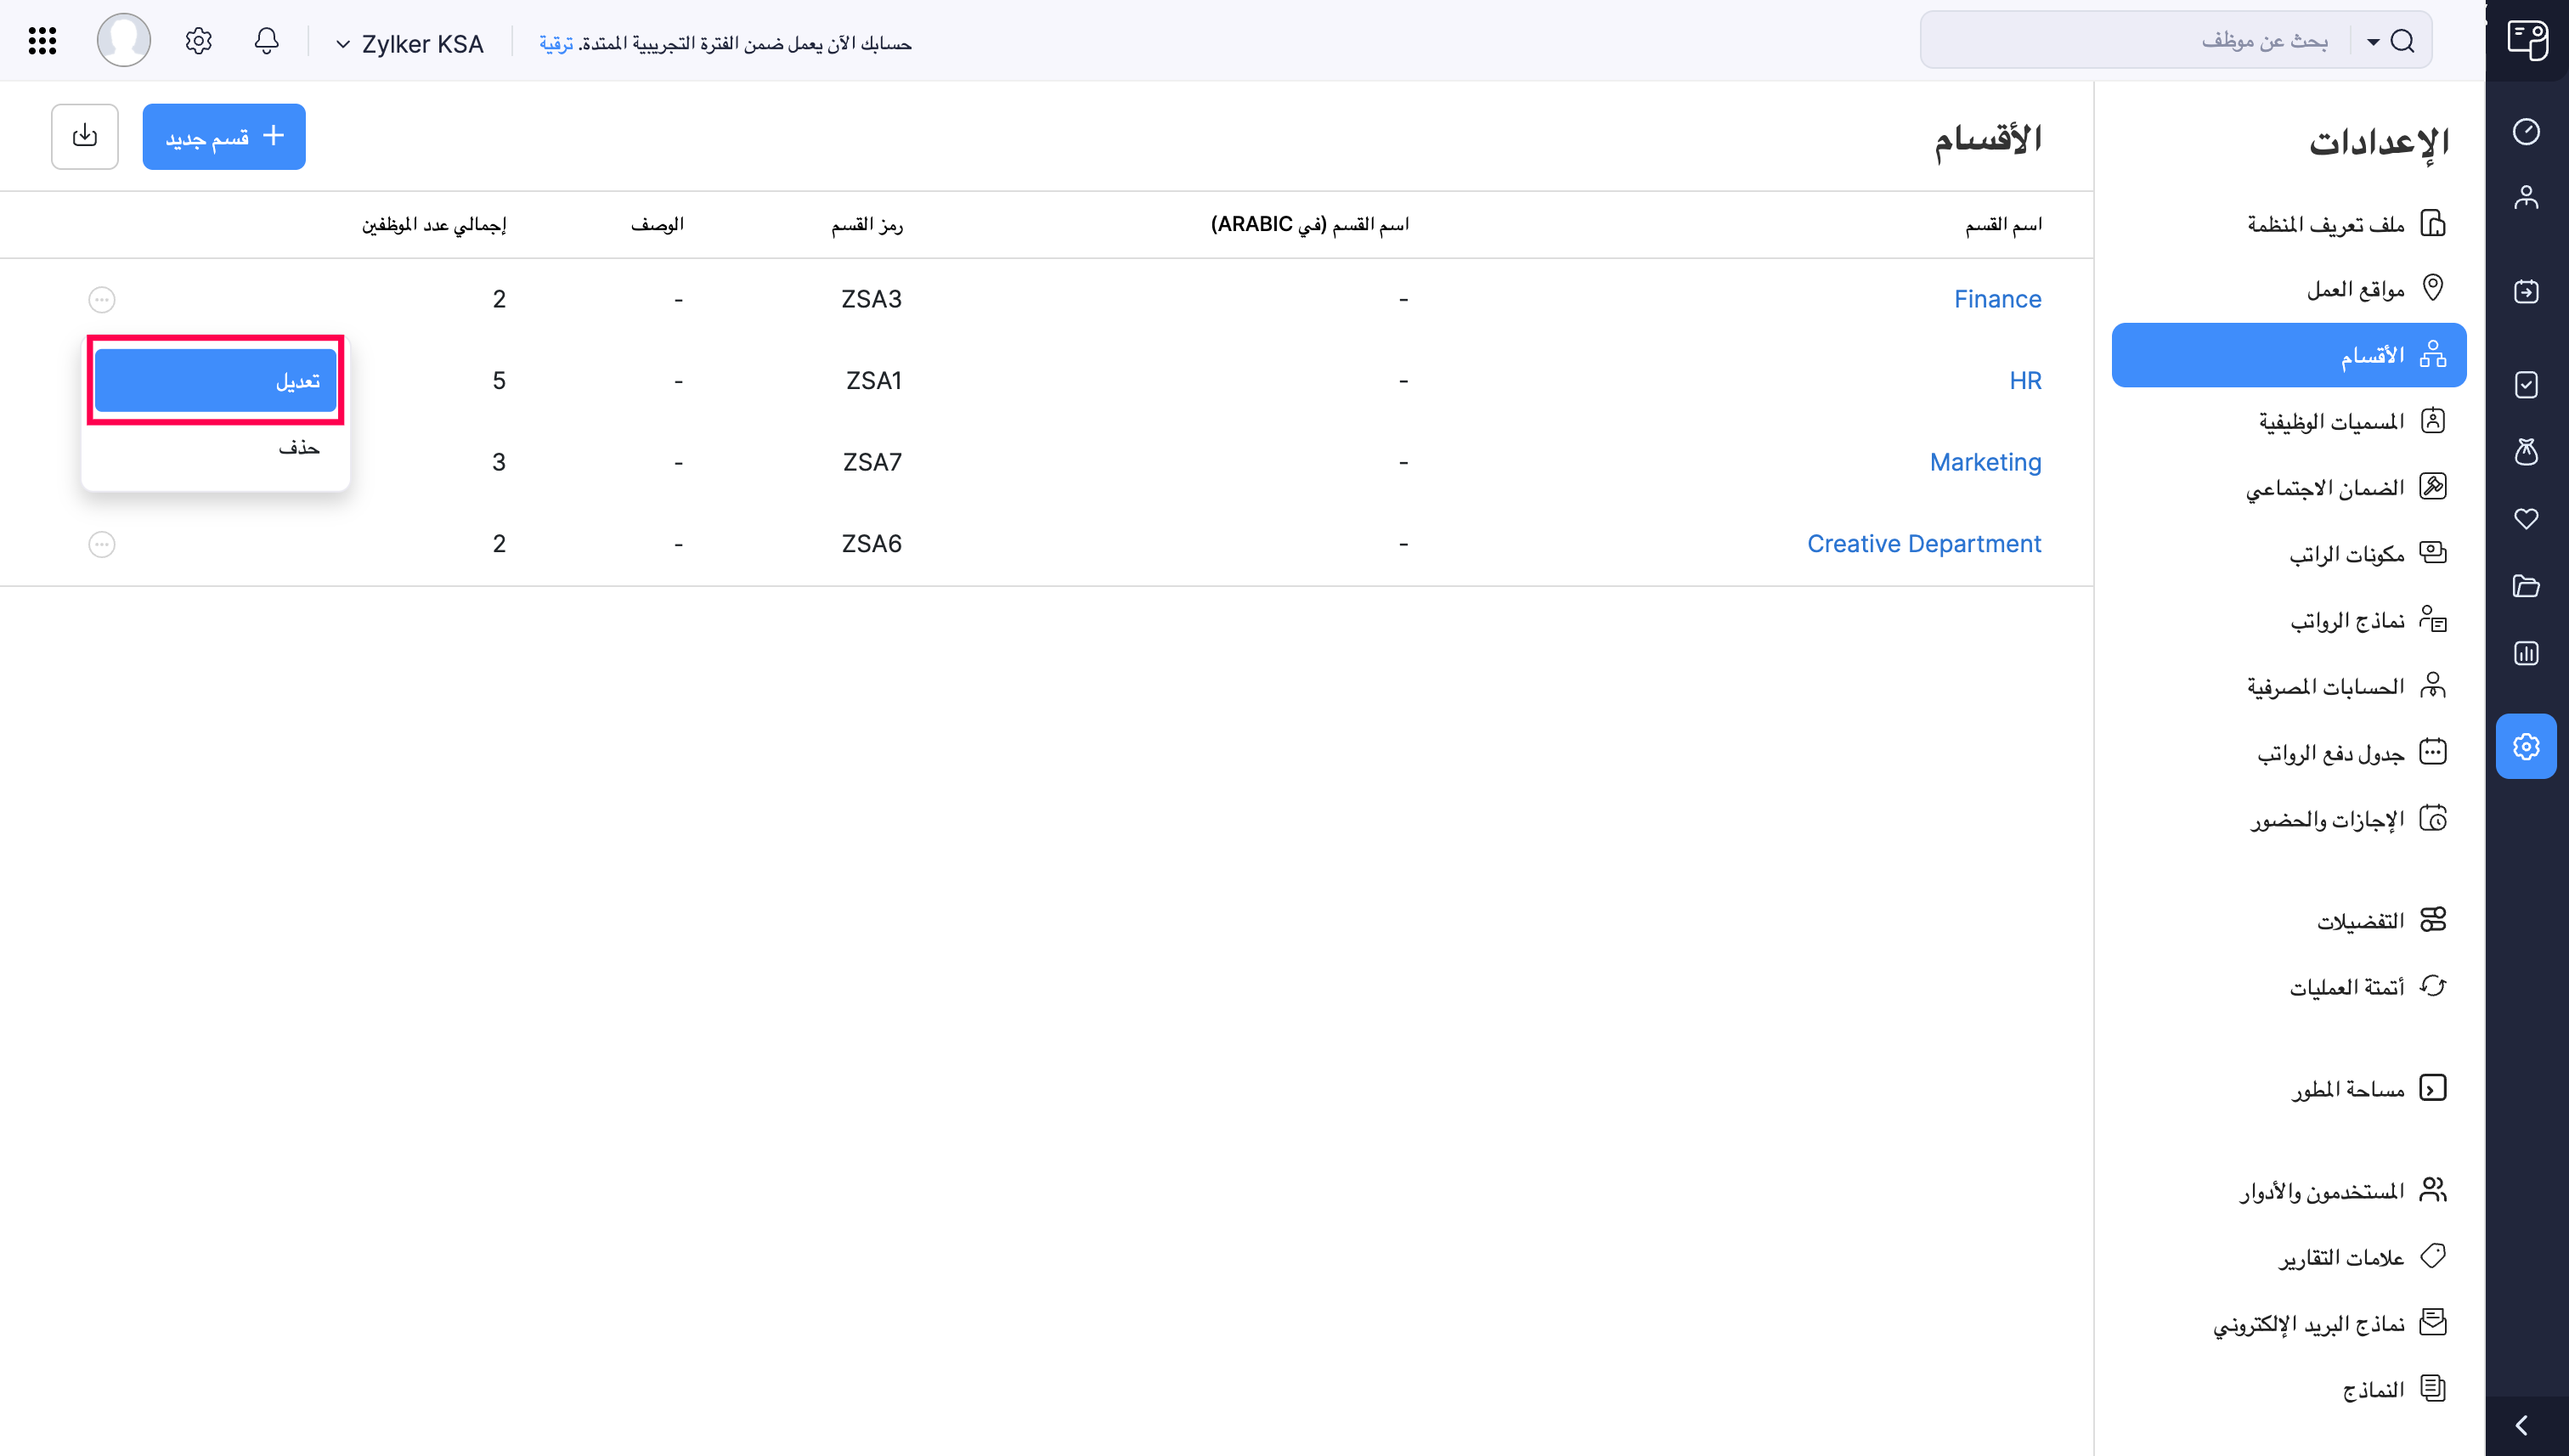Image resolution: width=2569 pixels, height=1456 pixels.
Task: Open the notifications bell
Action: click(266, 41)
